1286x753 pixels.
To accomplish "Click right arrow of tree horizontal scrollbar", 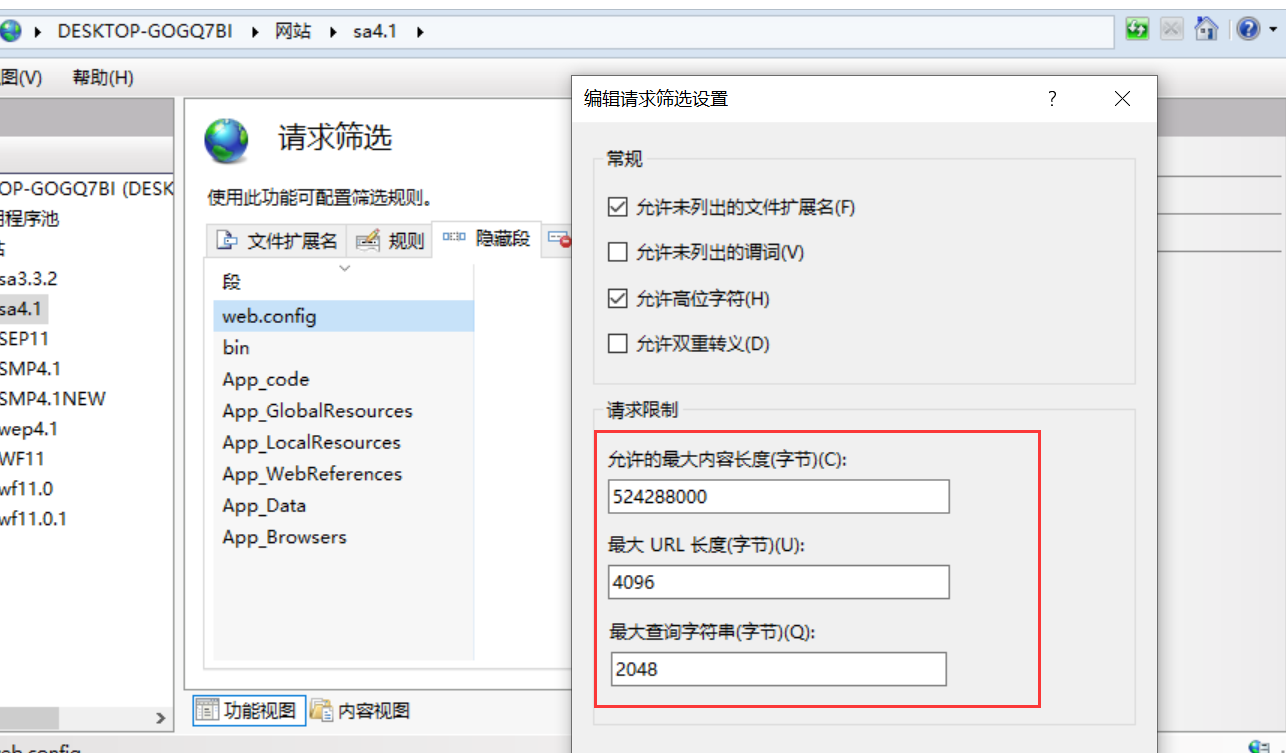I will (x=161, y=717).
